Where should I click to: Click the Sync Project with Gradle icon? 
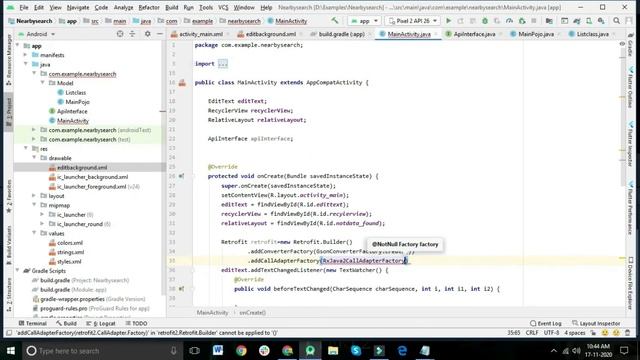coord(577,21)
